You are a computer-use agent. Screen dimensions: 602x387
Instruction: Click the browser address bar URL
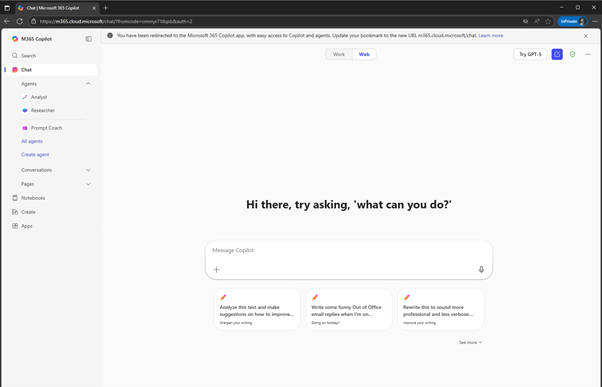[116, 22]
